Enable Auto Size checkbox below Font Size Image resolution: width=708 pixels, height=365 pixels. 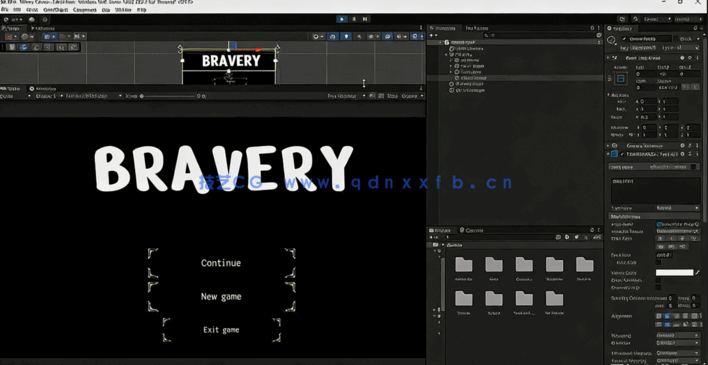[658, 262]
